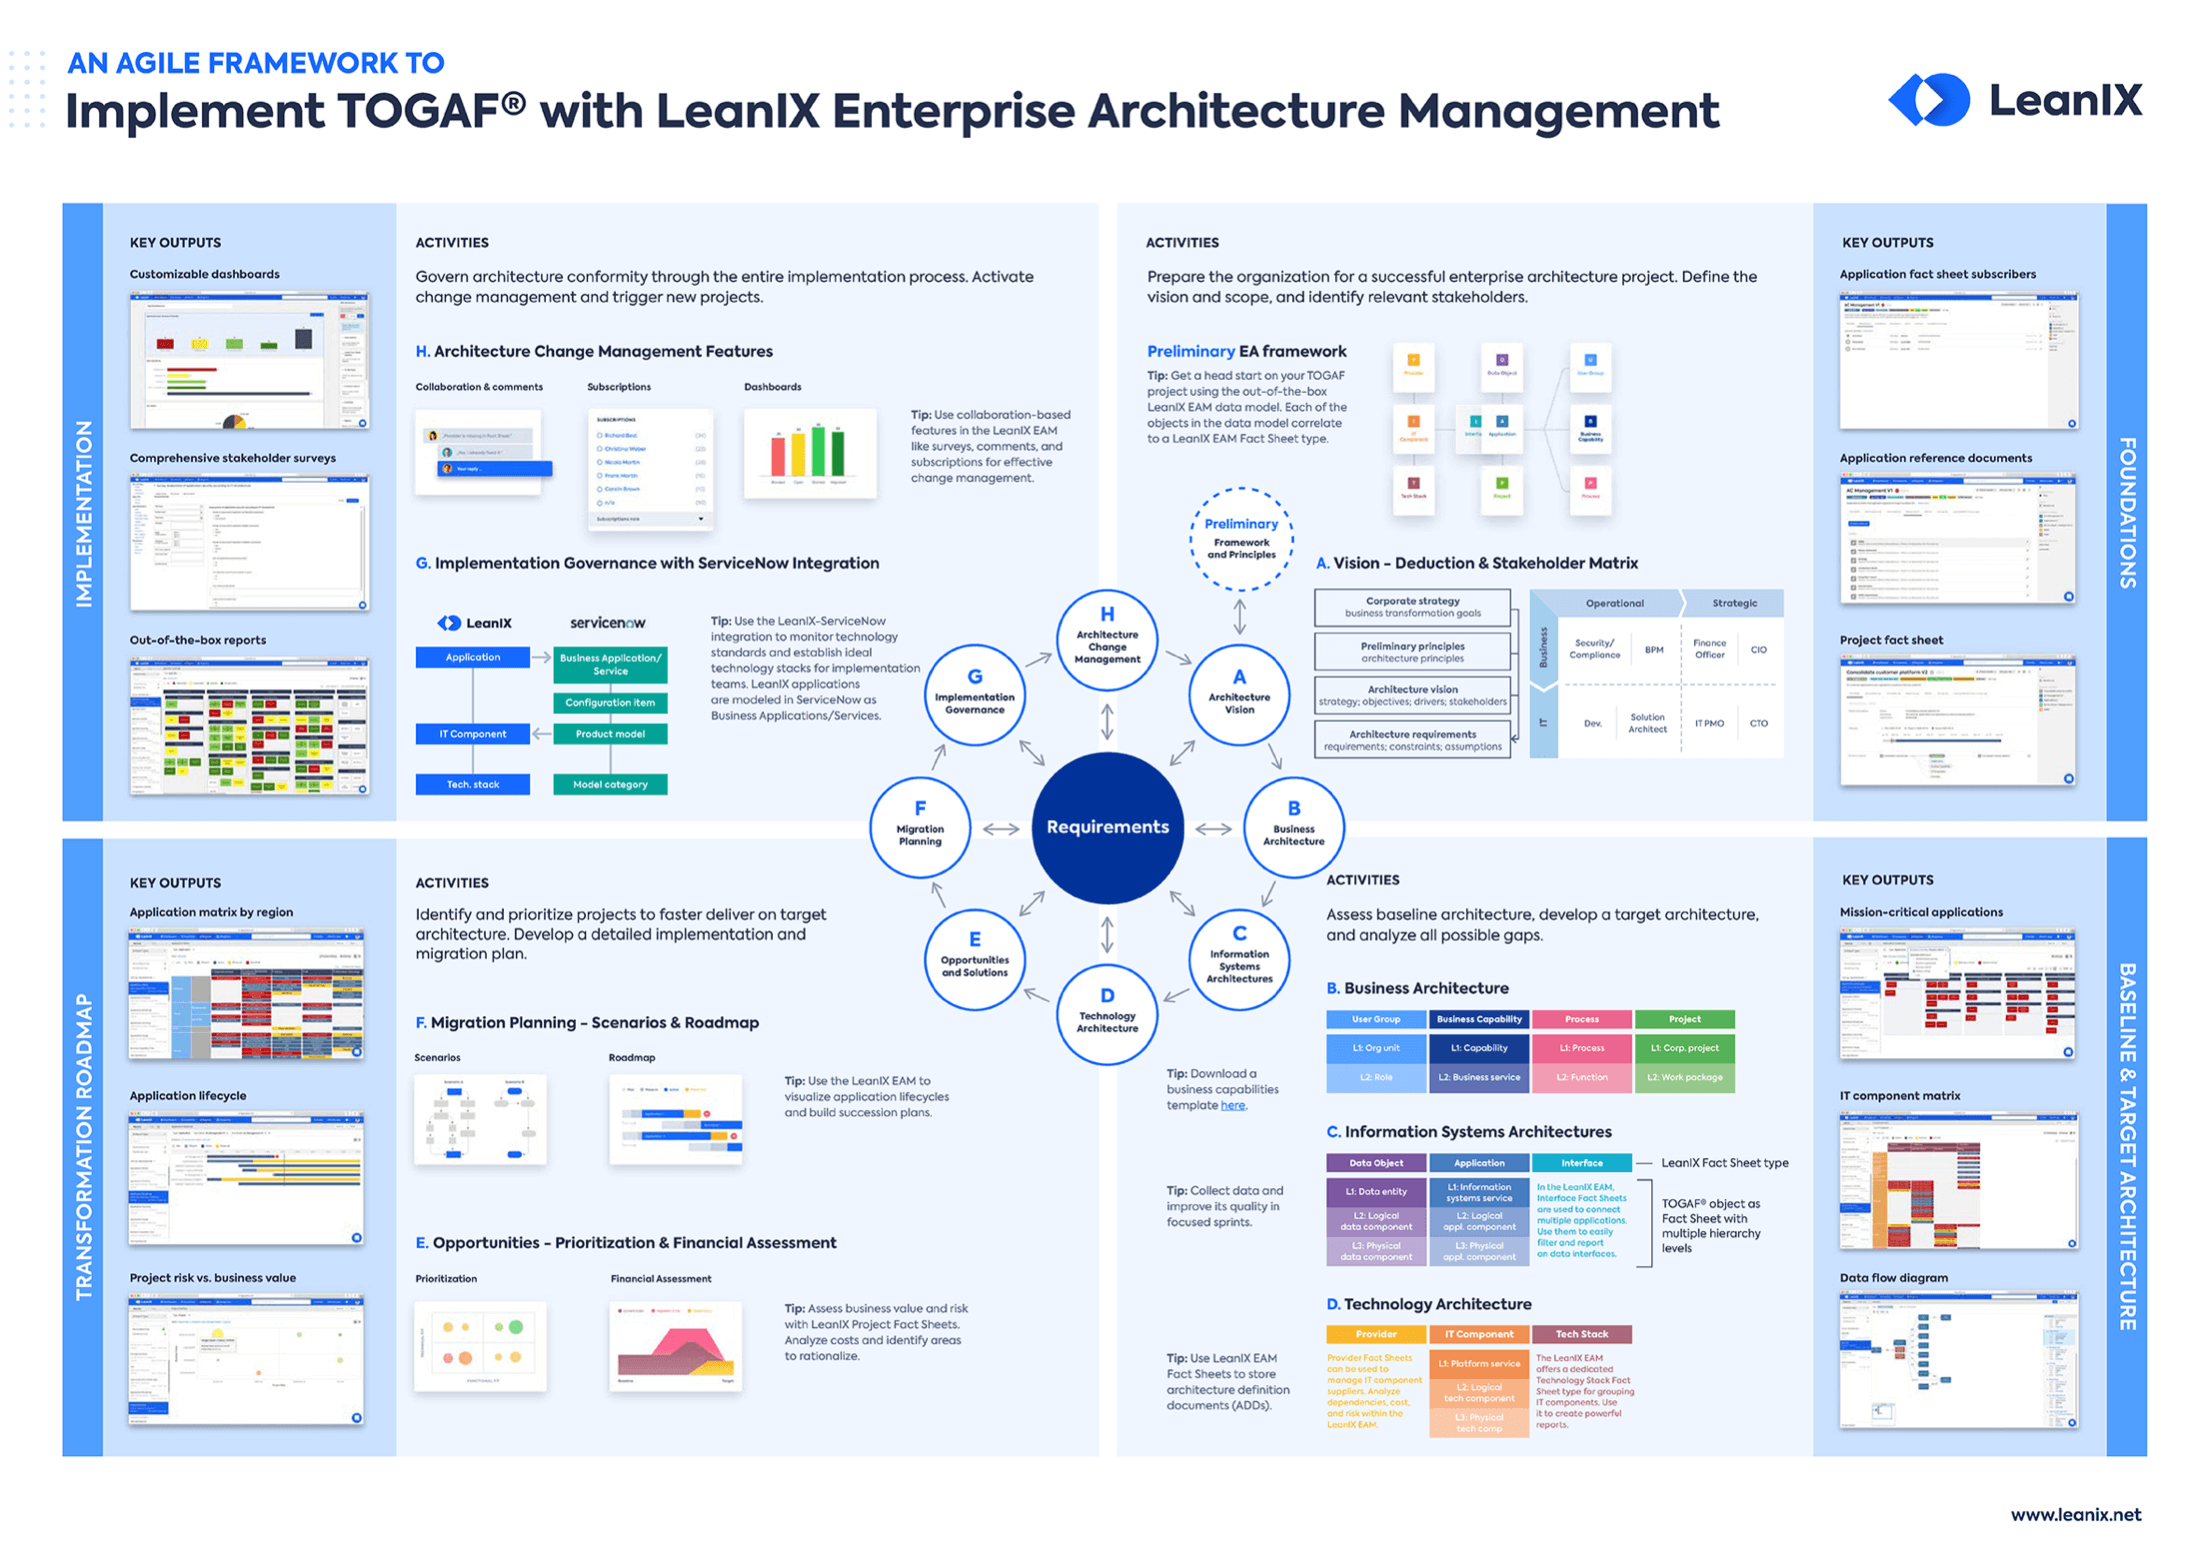Click the blue Application box under LeanIX
2204x1558 pixels.
pos(472,657)
